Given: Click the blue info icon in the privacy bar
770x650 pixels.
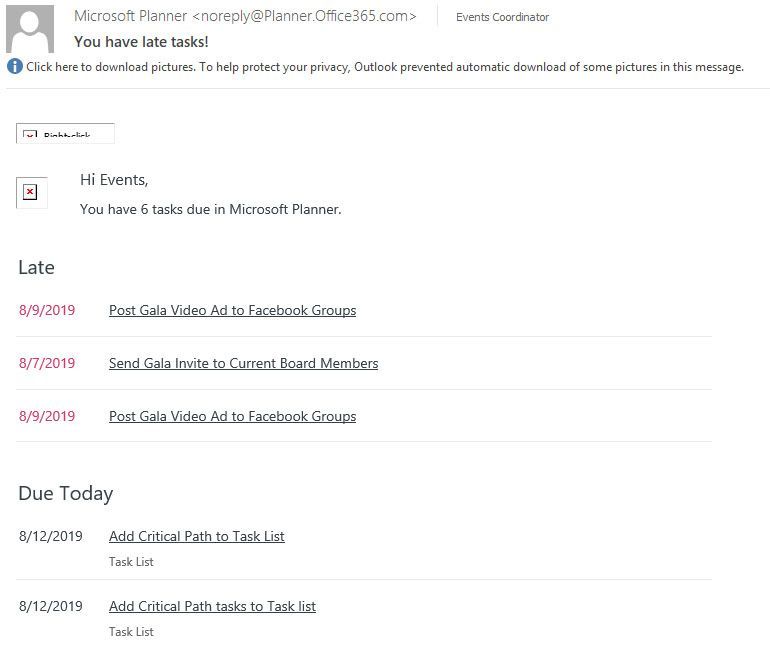Looking at the screenshot, I should [15, 66].
